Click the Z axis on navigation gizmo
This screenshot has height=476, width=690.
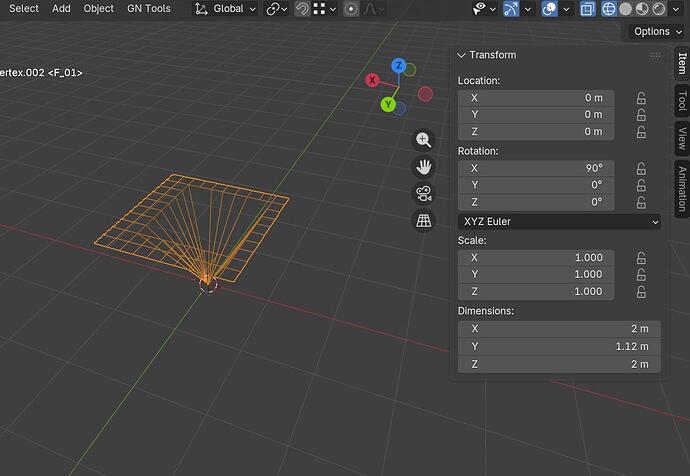399,66
